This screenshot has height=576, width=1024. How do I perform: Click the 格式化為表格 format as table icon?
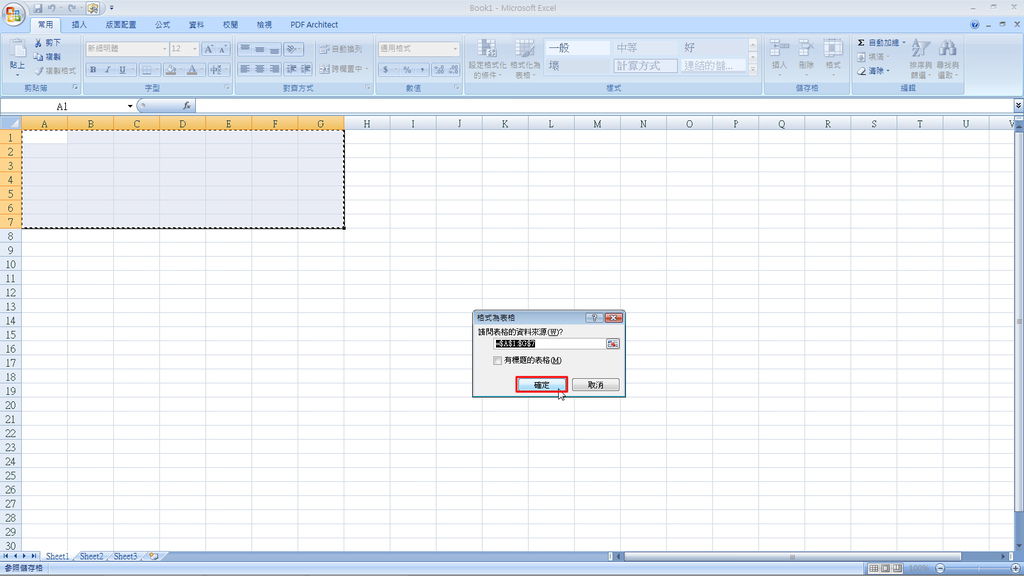tap(524, 49)
